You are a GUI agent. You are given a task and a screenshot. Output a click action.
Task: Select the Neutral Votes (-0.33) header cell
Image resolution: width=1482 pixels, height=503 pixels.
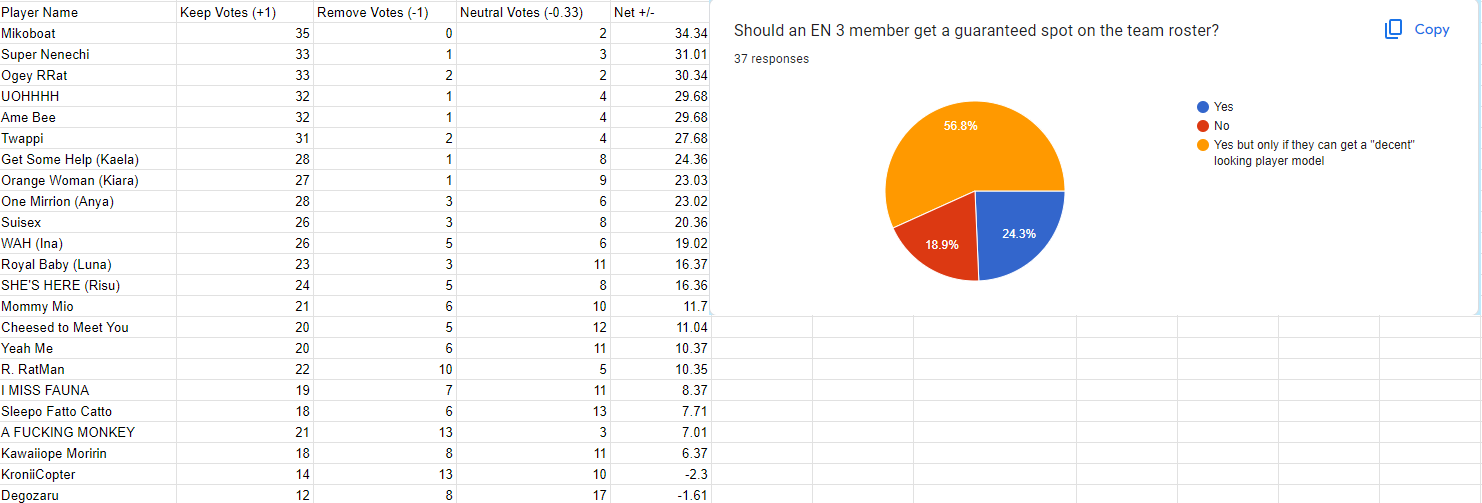tap(533, 13)
